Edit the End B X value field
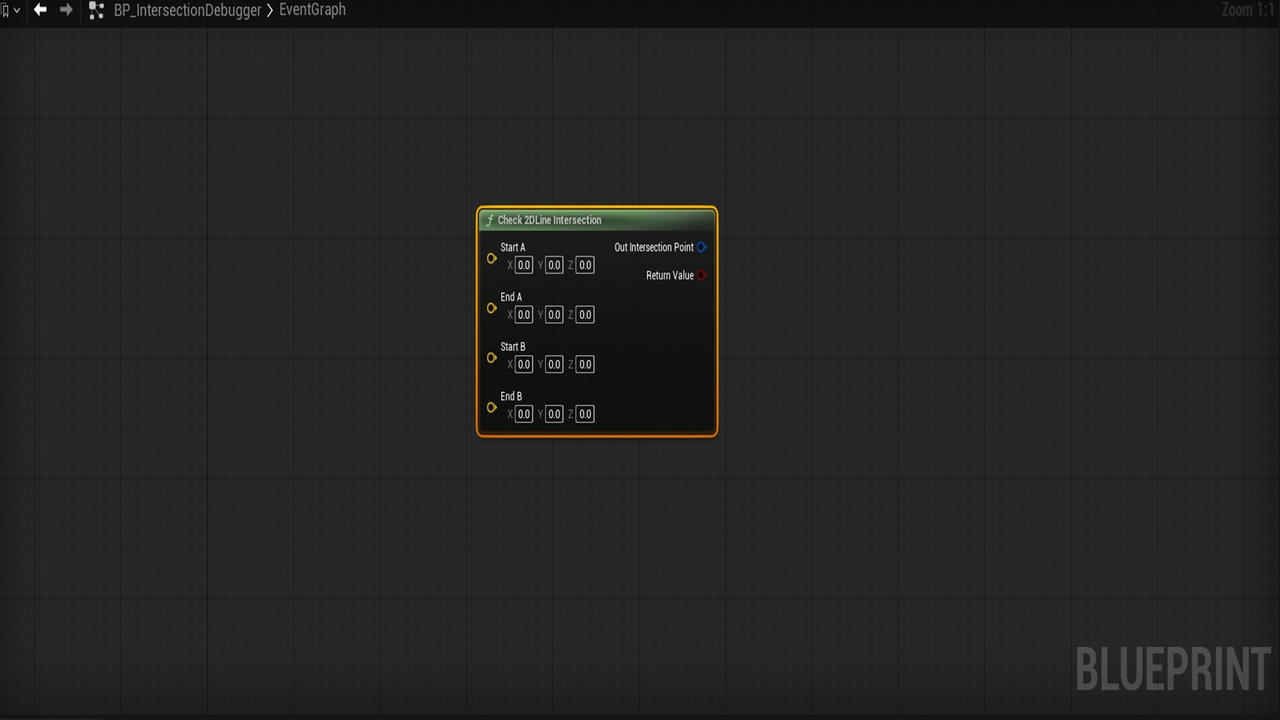 [x=524, y=414]
